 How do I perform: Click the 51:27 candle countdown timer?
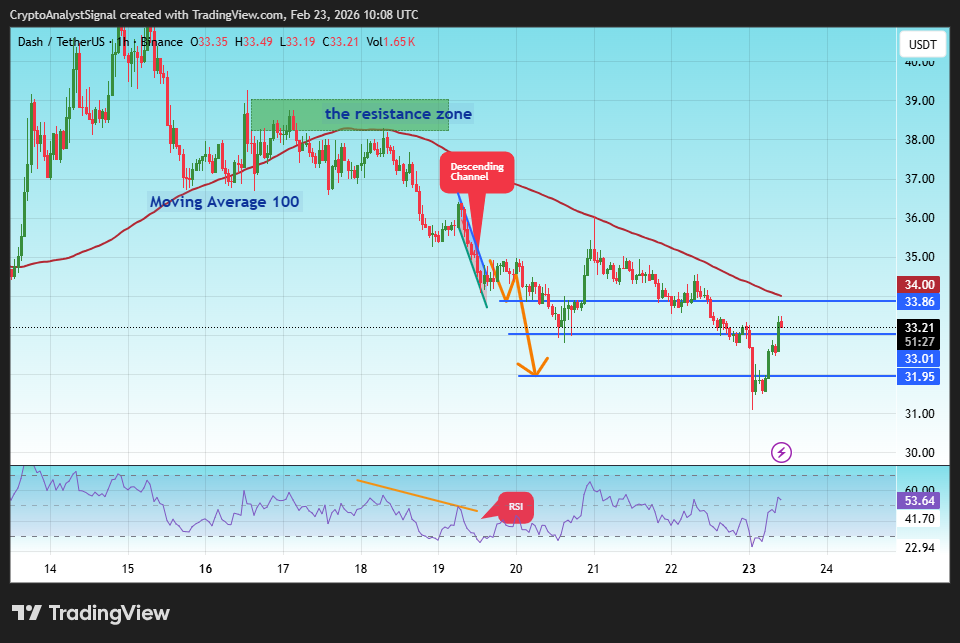coord(920,342)
